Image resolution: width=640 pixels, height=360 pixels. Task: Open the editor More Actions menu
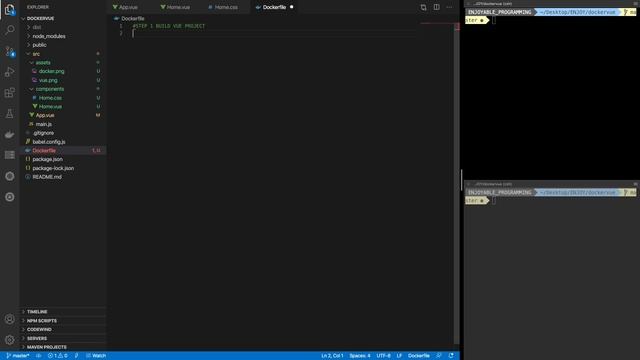449,7
